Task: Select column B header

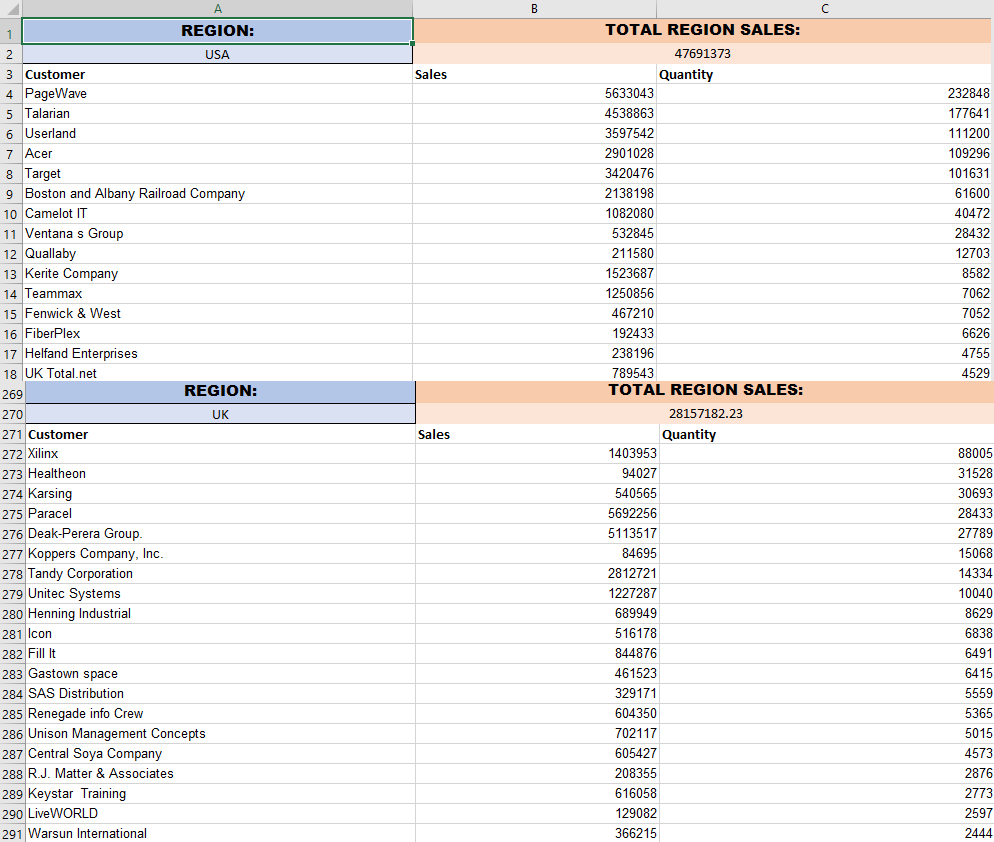Action: pos(534,8)
